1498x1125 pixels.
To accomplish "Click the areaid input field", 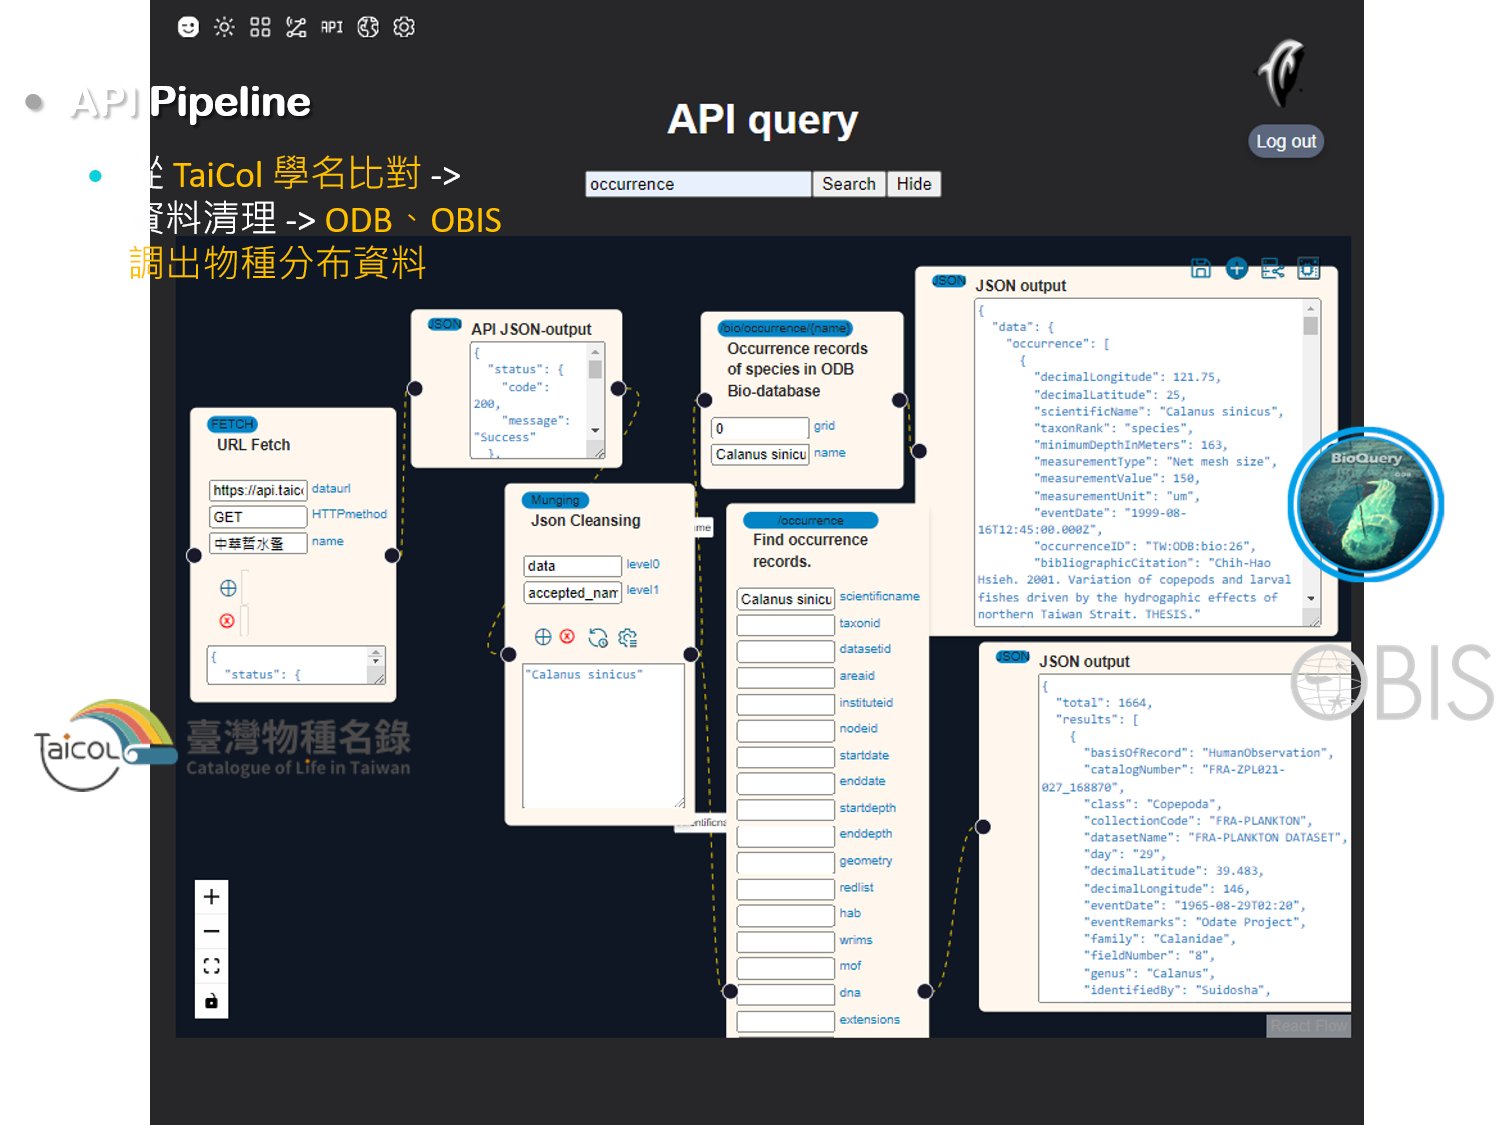I will (785, 678).
